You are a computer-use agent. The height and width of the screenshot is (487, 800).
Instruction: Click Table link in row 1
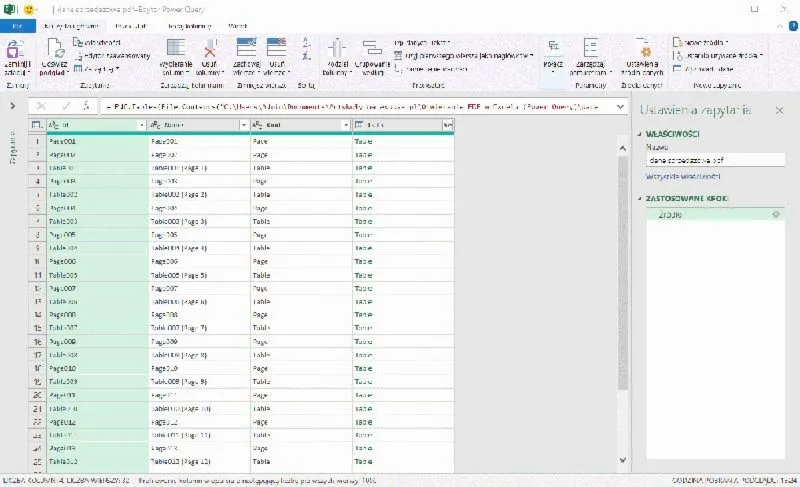(363, 141)
